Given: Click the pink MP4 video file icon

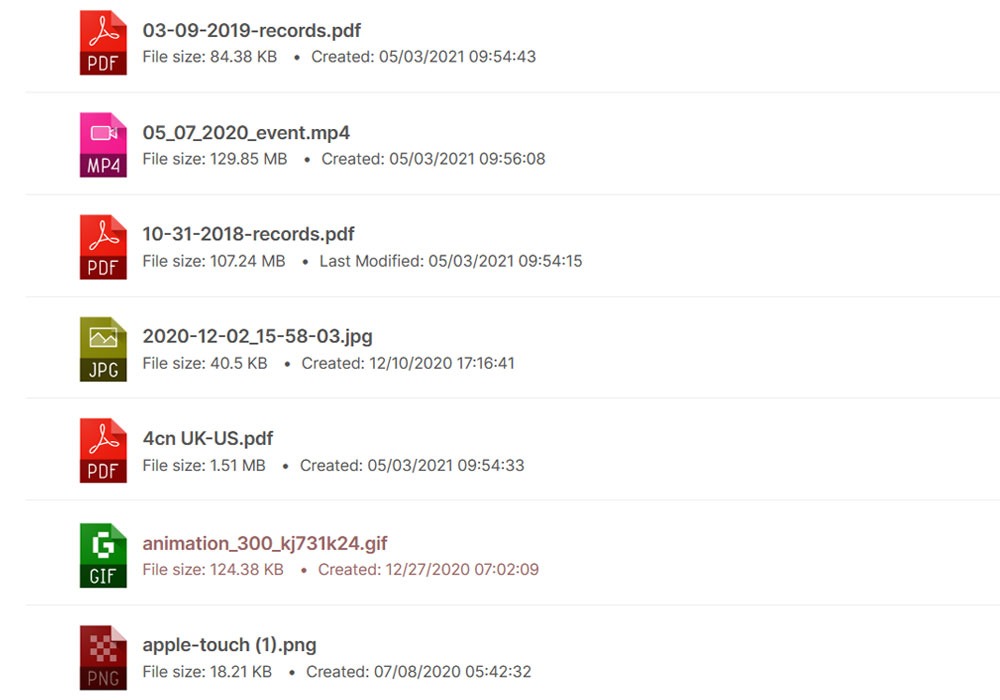Looking at the screenshot, I should (x=103, y=145).
